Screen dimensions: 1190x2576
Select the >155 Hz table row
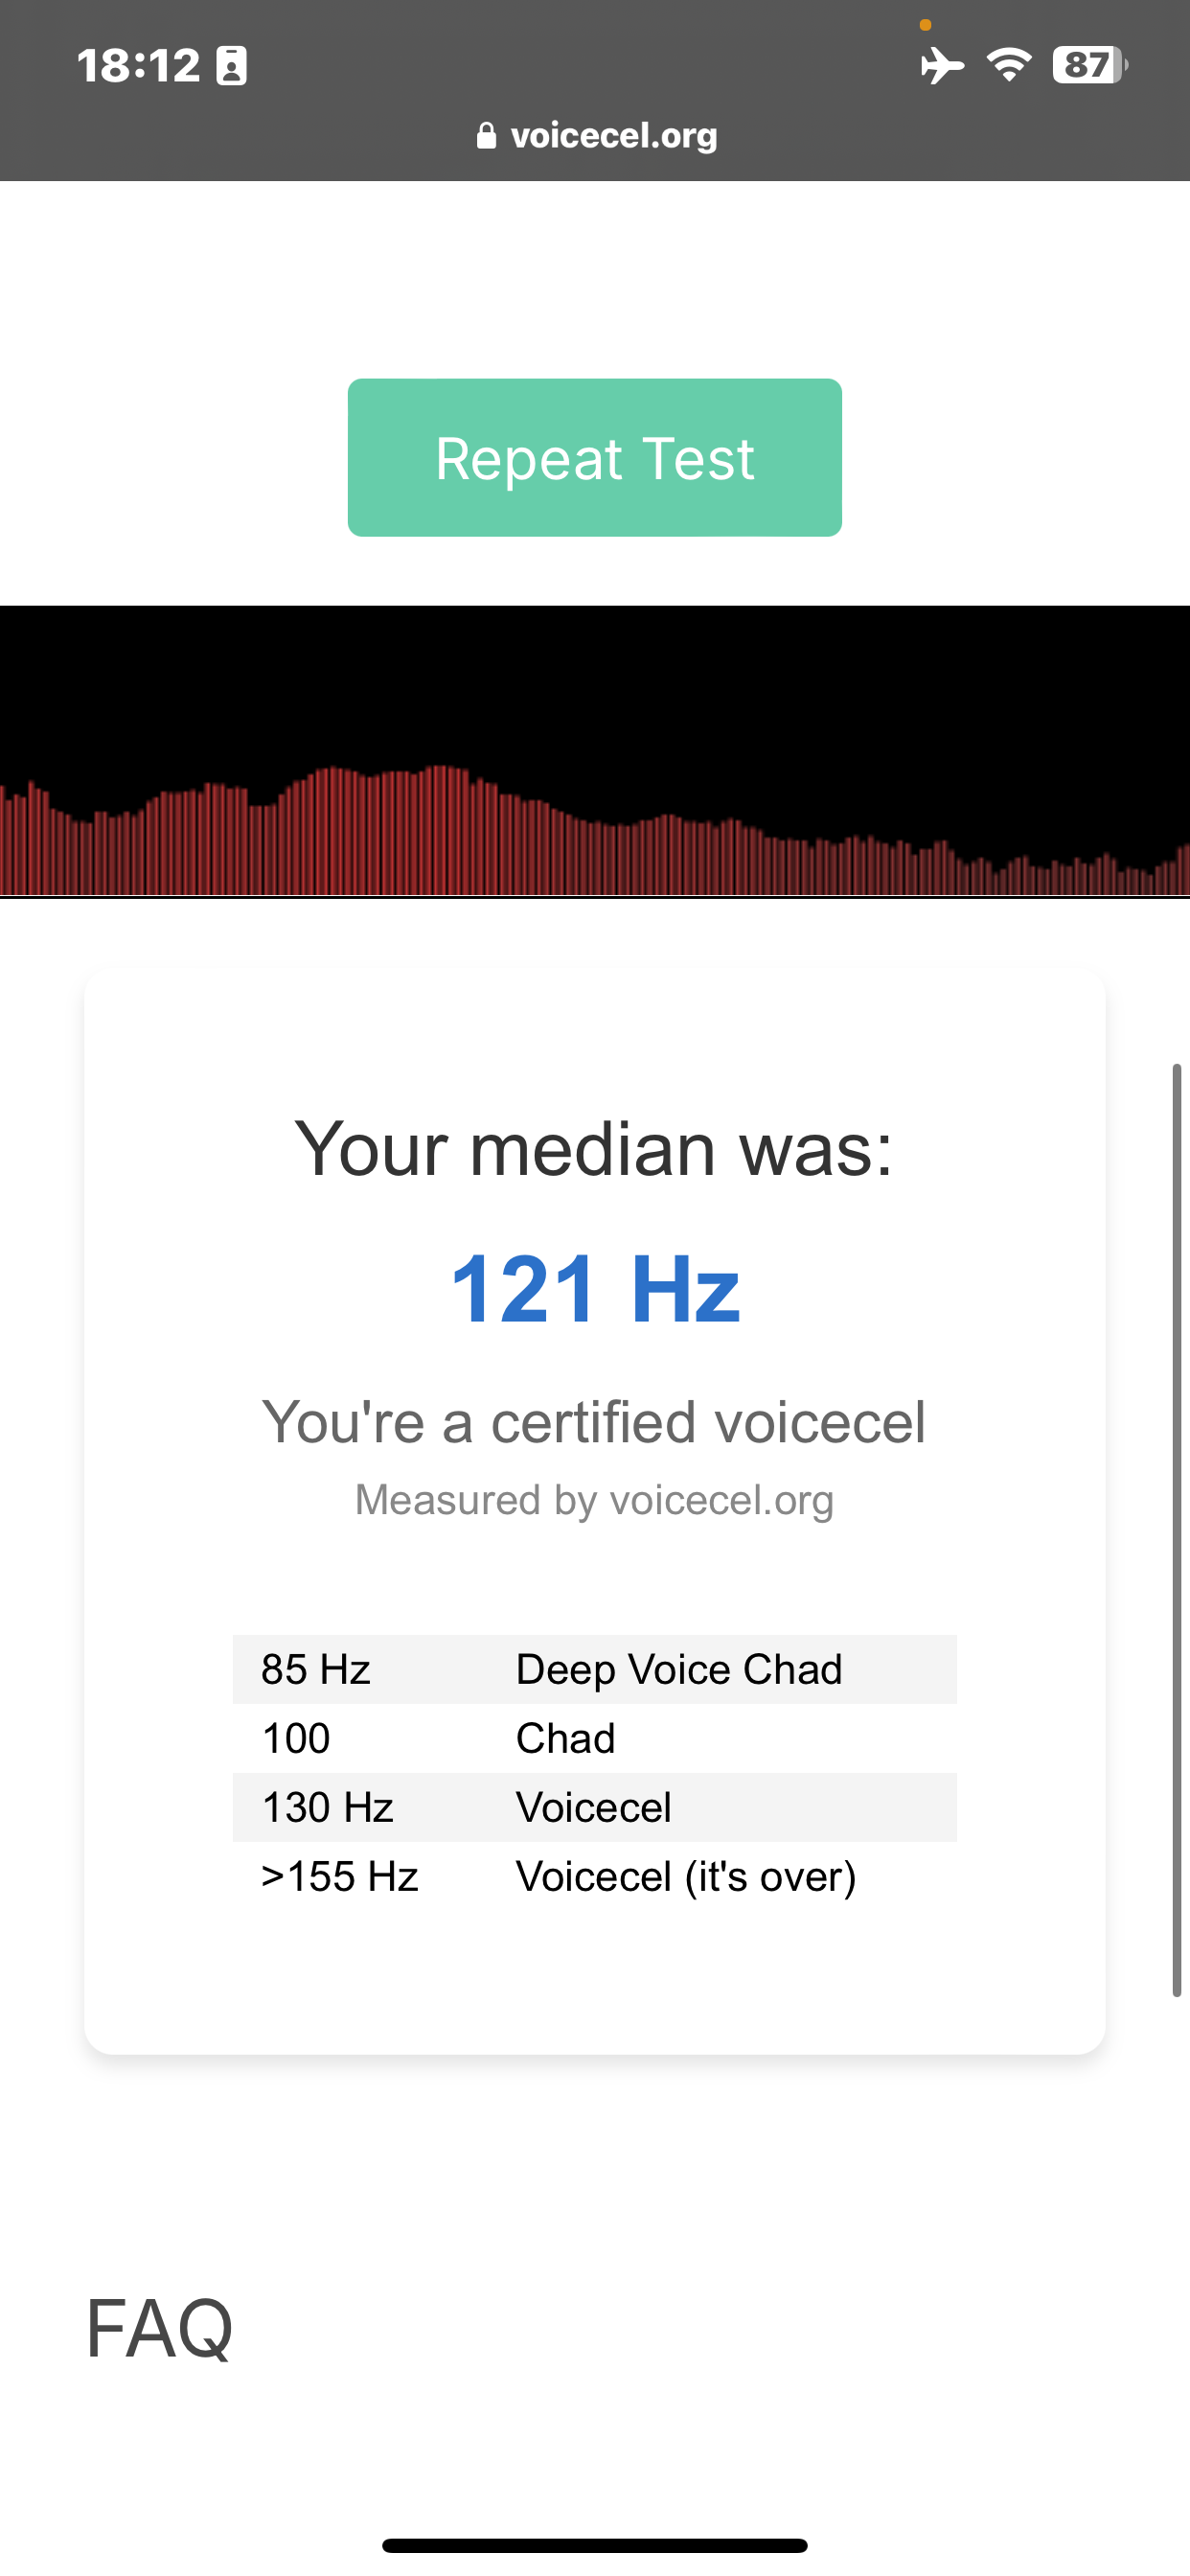click(594, 1876)
